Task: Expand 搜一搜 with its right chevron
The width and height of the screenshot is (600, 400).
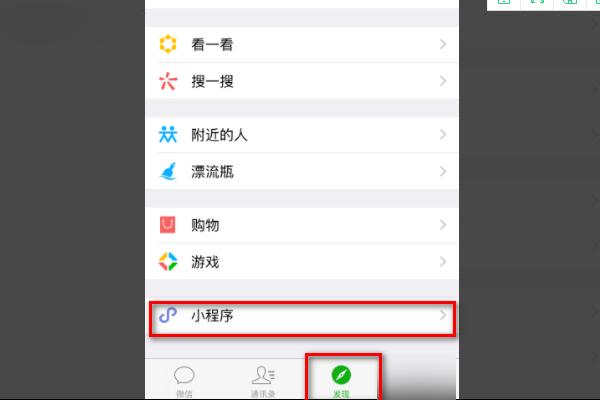Action: point(443,81)
